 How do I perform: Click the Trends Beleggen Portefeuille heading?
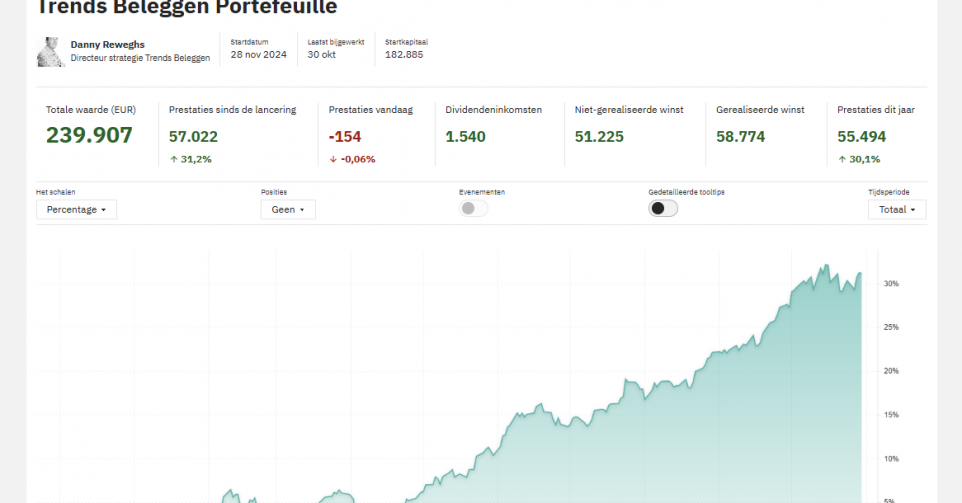click(x=187, y=8)
